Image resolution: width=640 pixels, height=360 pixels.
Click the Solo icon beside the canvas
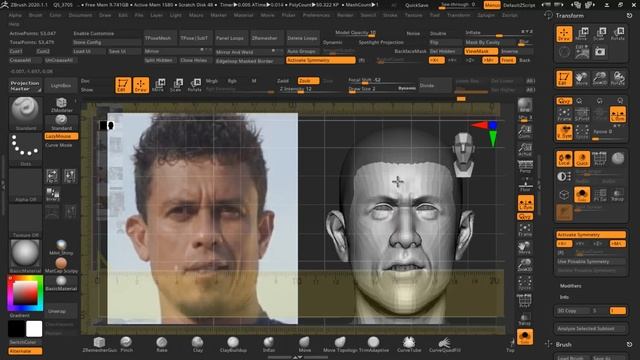525,337
